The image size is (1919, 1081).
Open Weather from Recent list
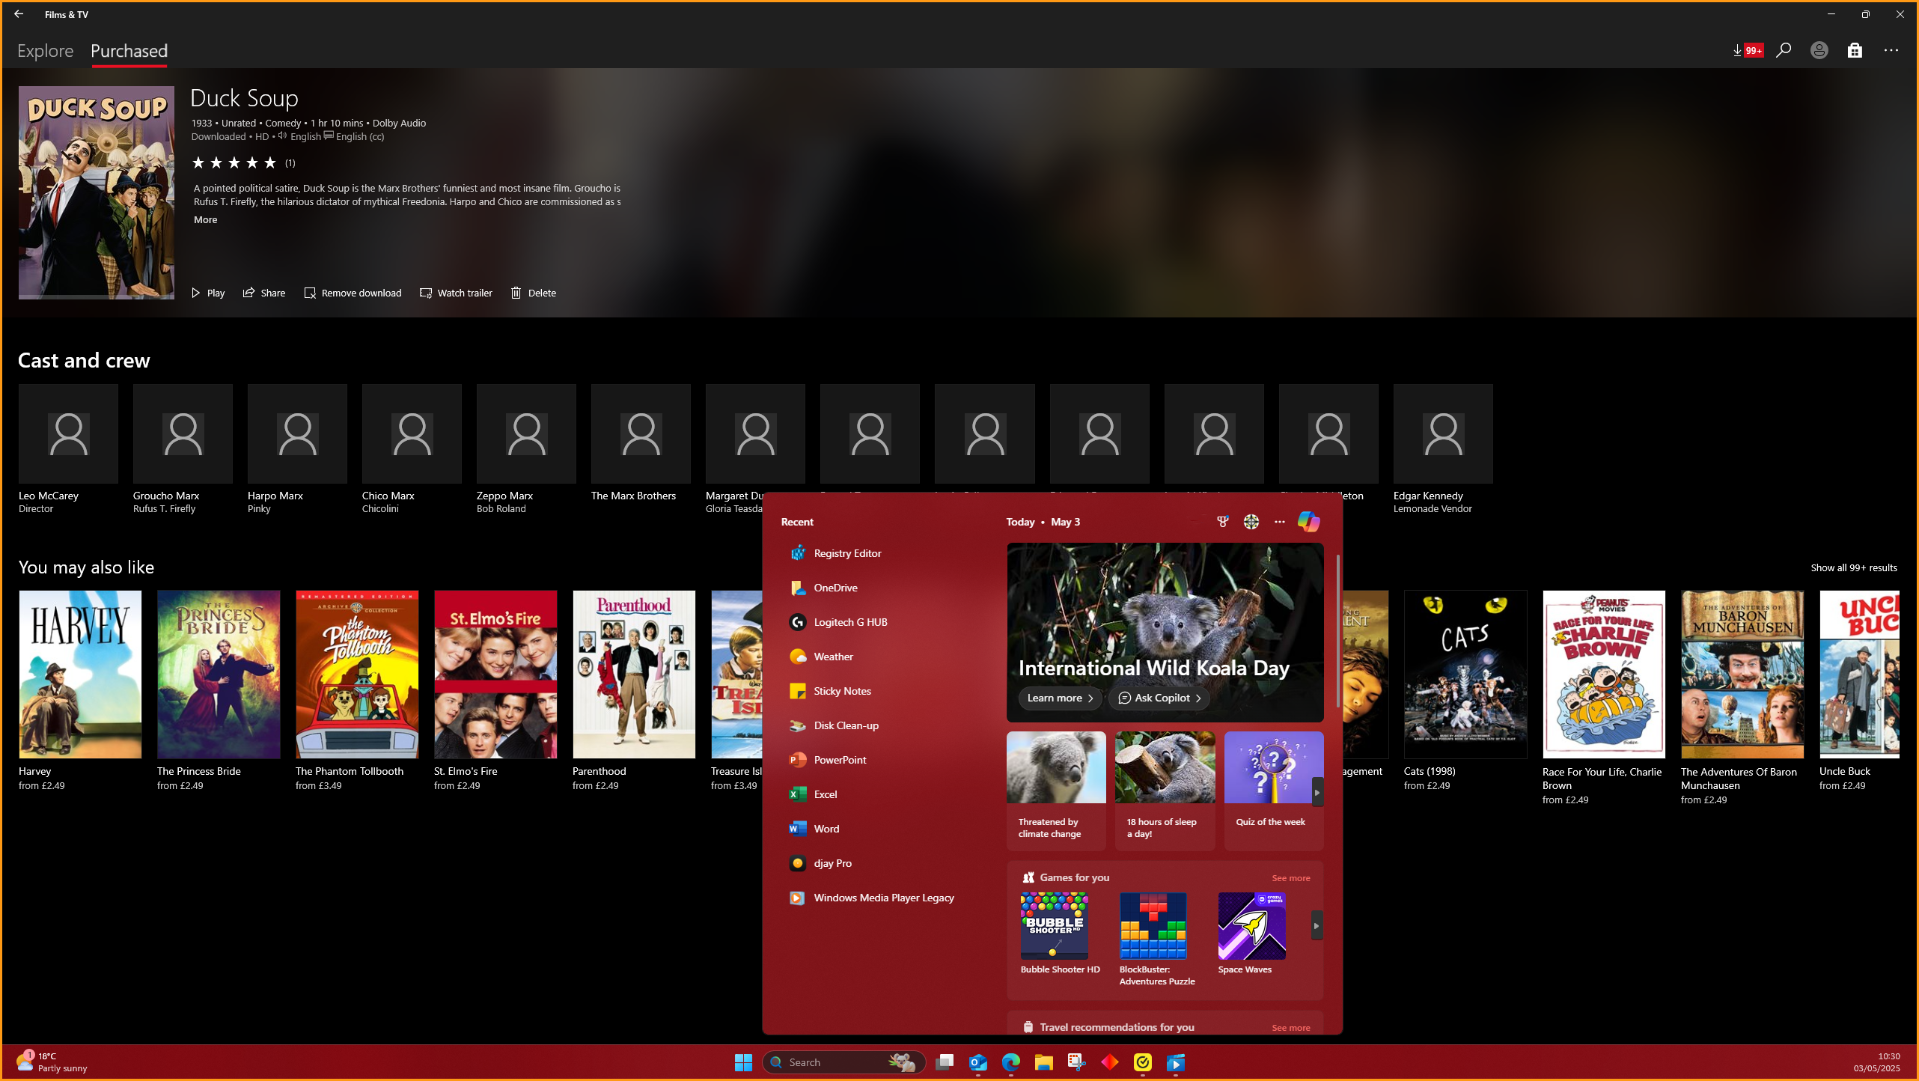tap(884, 657)
